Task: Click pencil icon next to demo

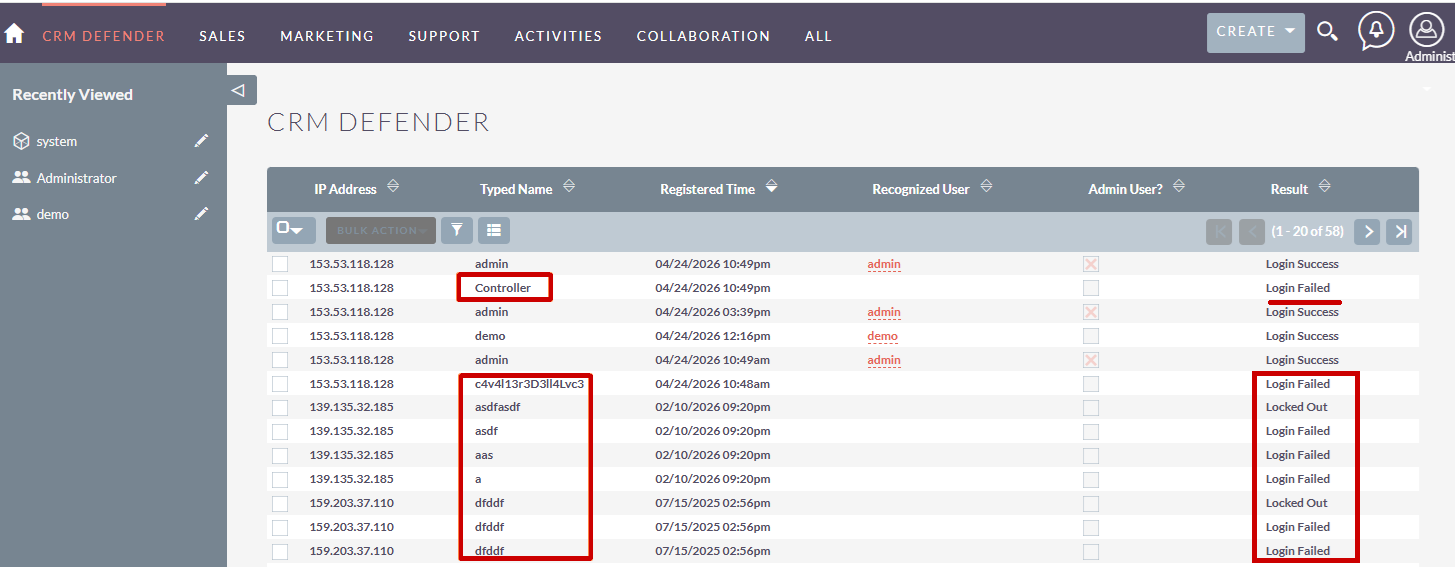Action: (201, 214)
